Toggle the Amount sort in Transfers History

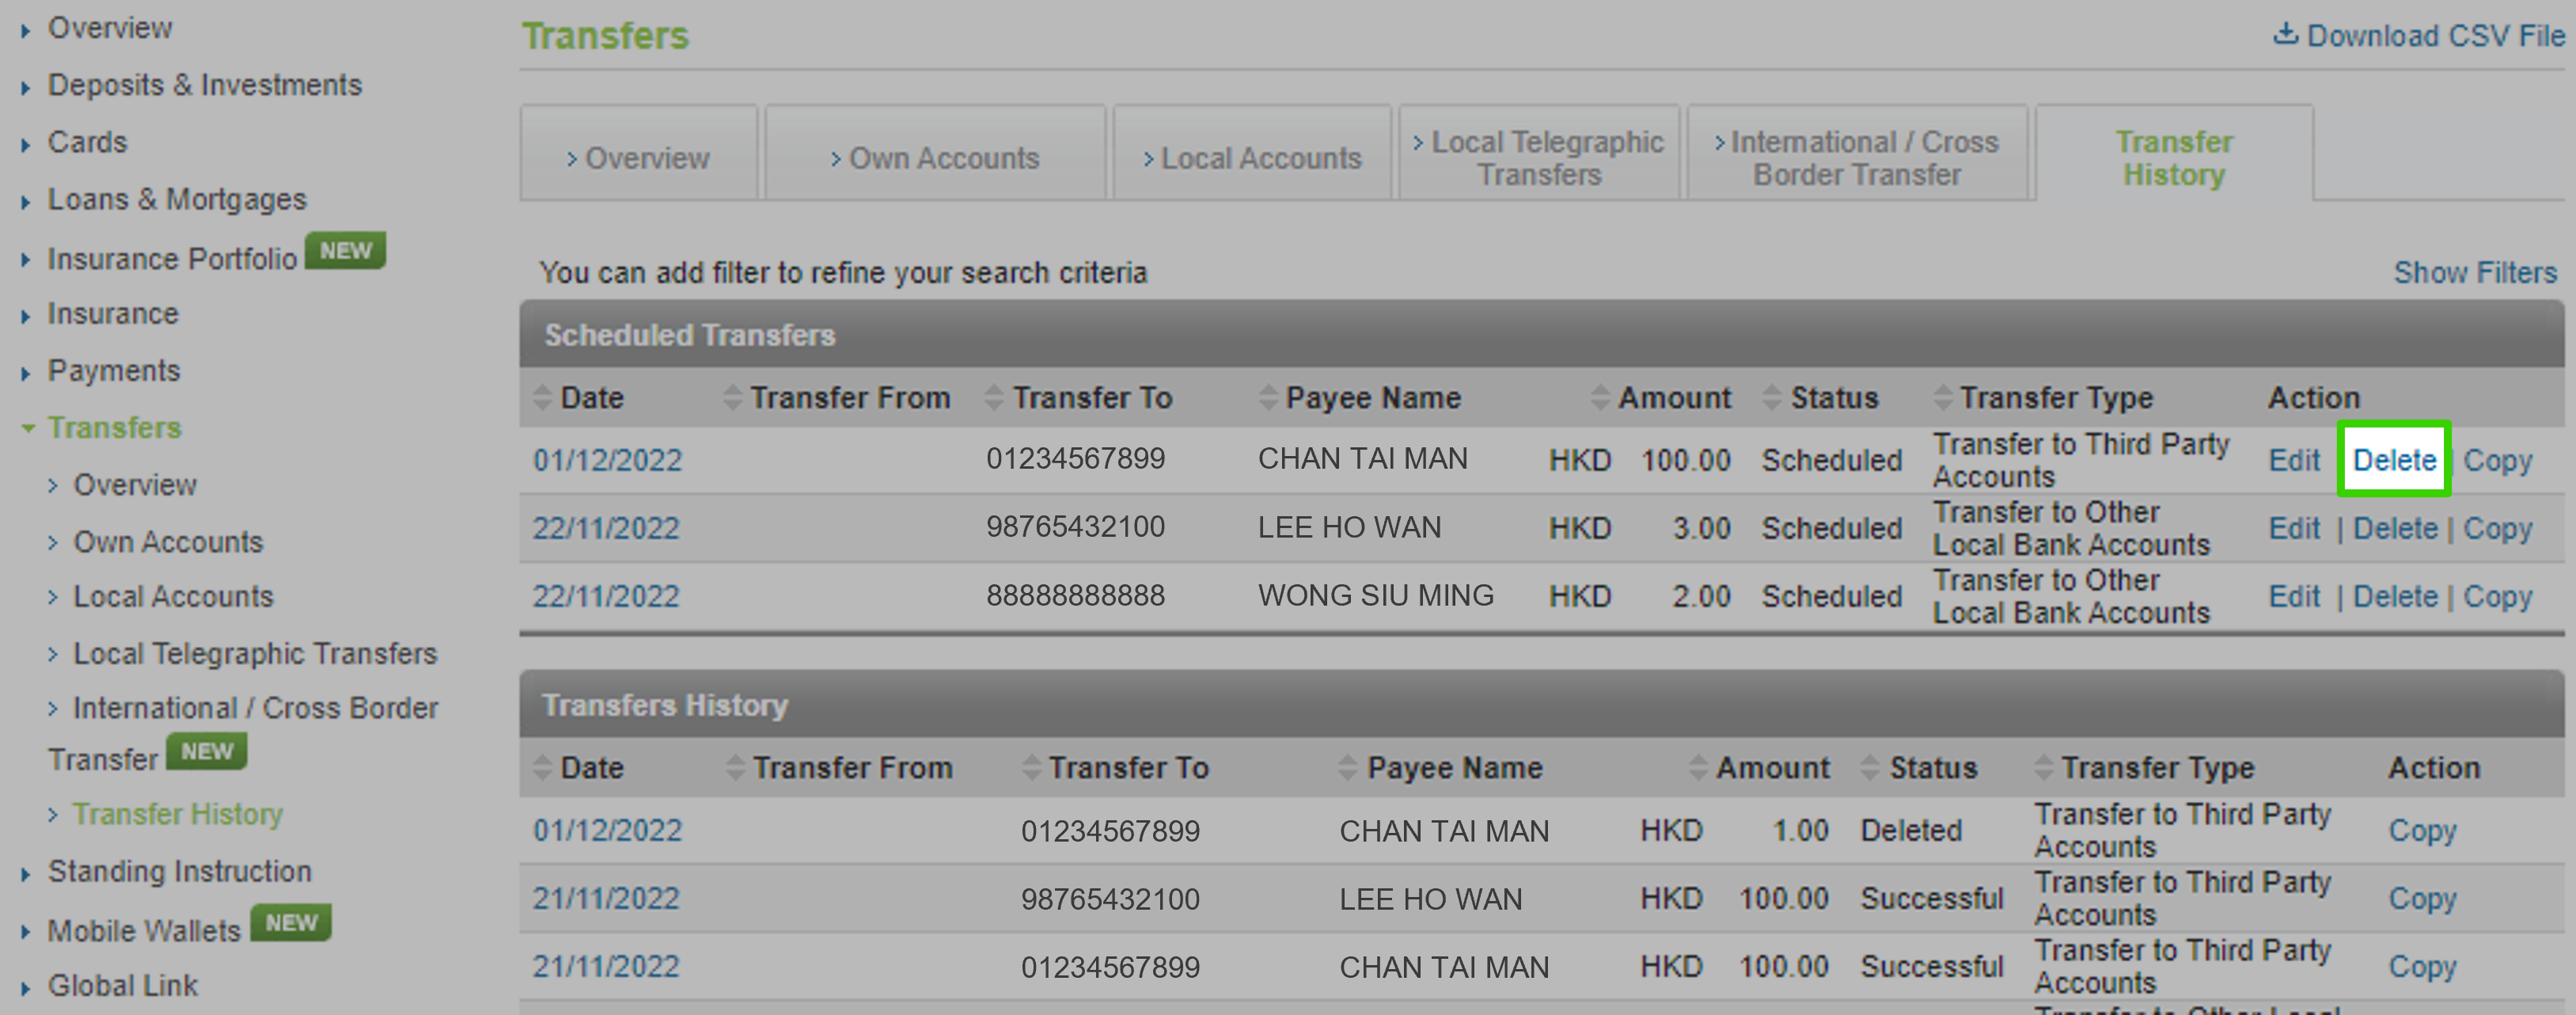point(1698,767)
